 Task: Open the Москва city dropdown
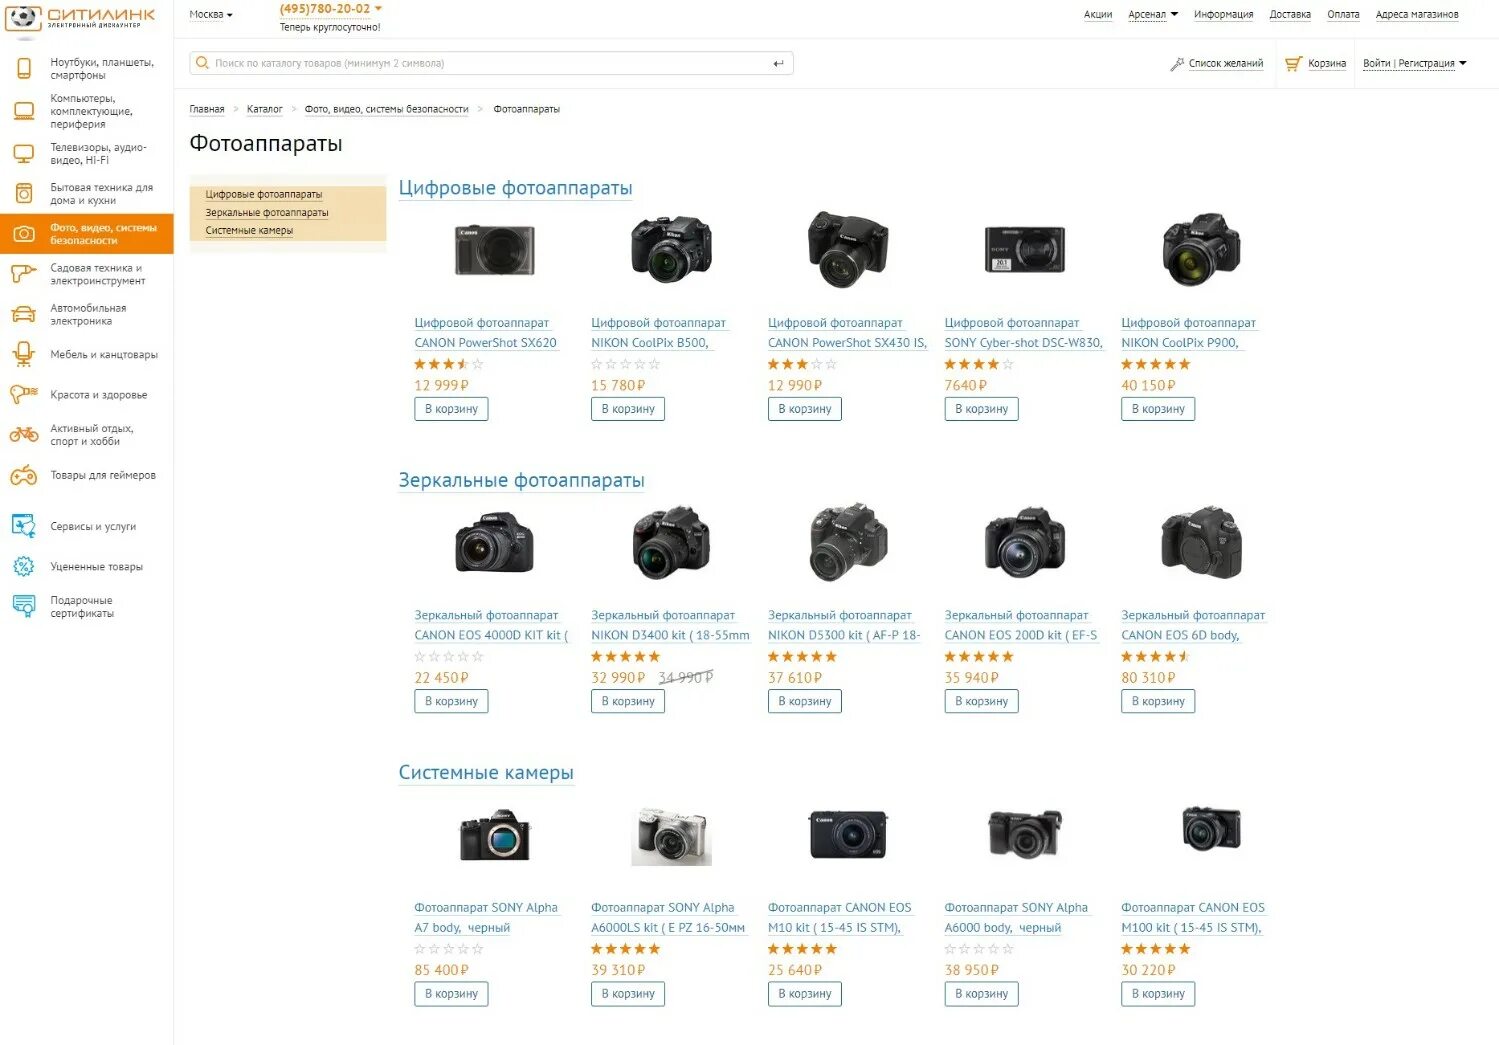point(211,15)
